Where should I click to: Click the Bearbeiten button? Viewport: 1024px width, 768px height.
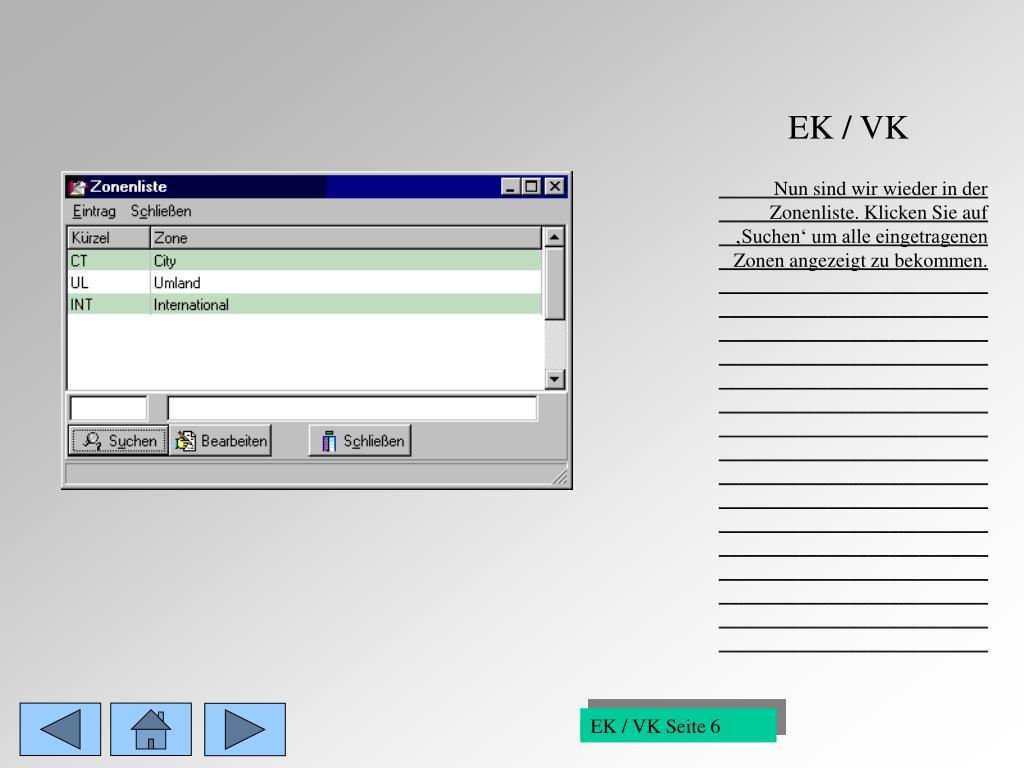(x=221, y=441)
